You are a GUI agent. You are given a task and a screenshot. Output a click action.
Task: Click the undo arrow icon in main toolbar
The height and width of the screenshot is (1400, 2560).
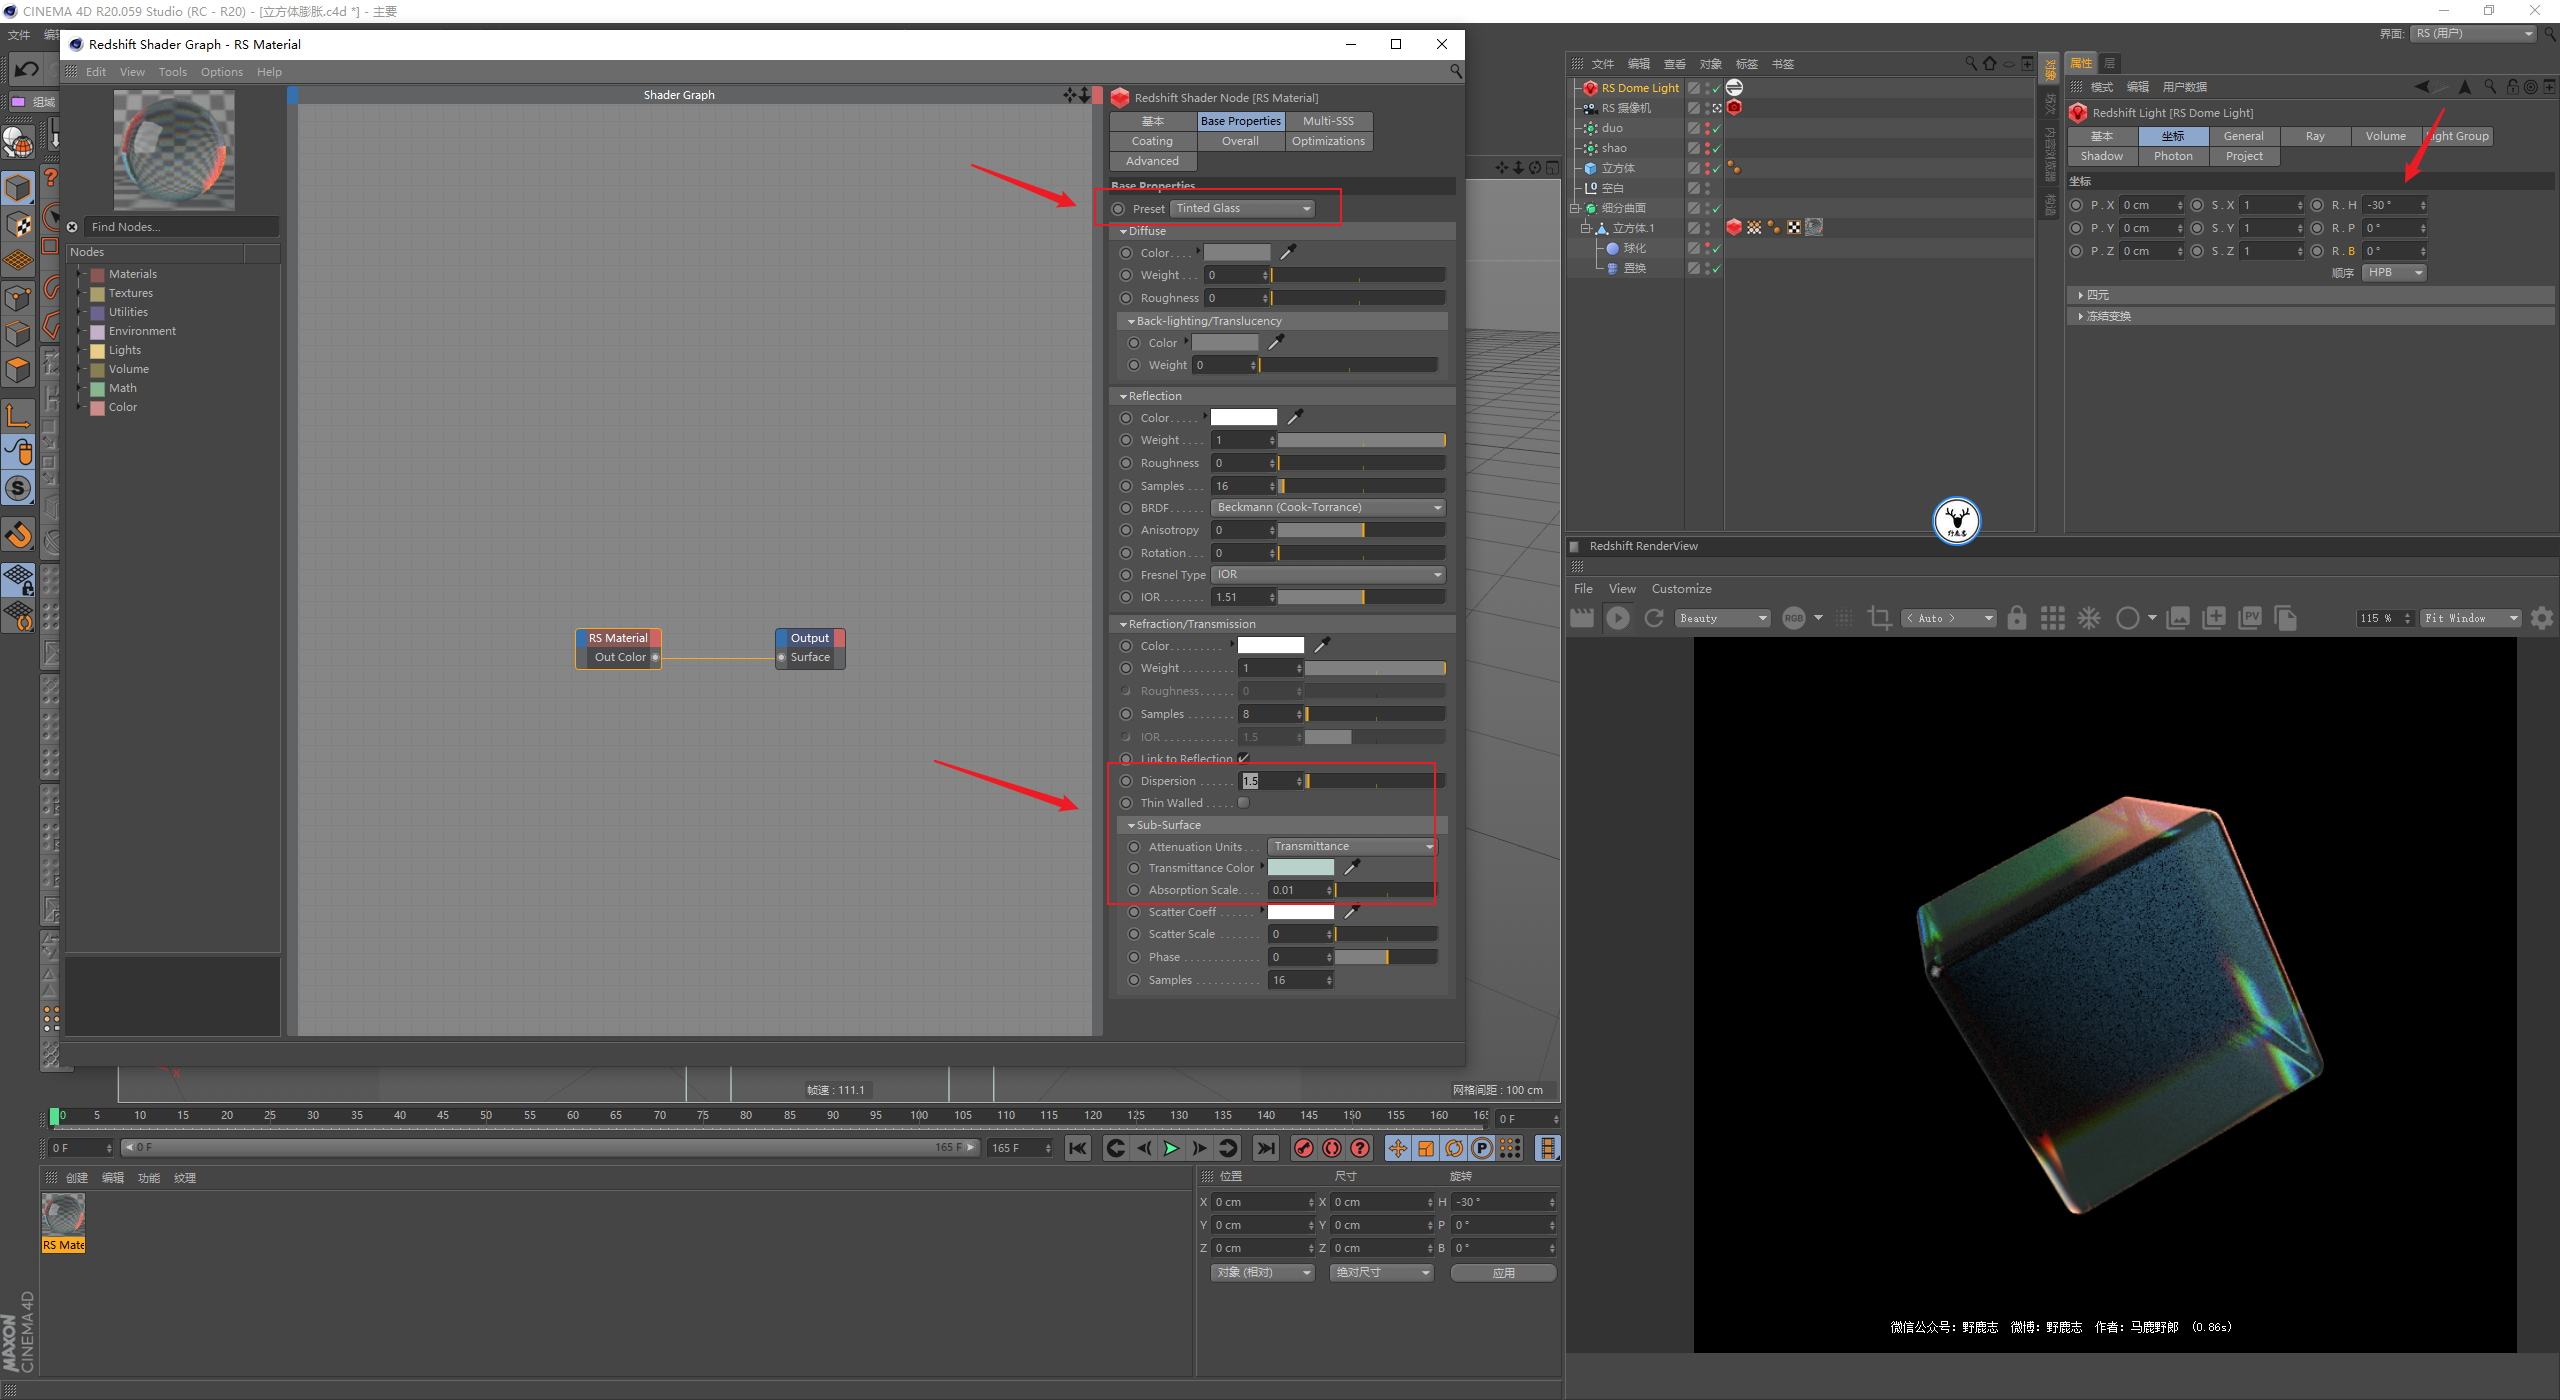tap(27, 69)
